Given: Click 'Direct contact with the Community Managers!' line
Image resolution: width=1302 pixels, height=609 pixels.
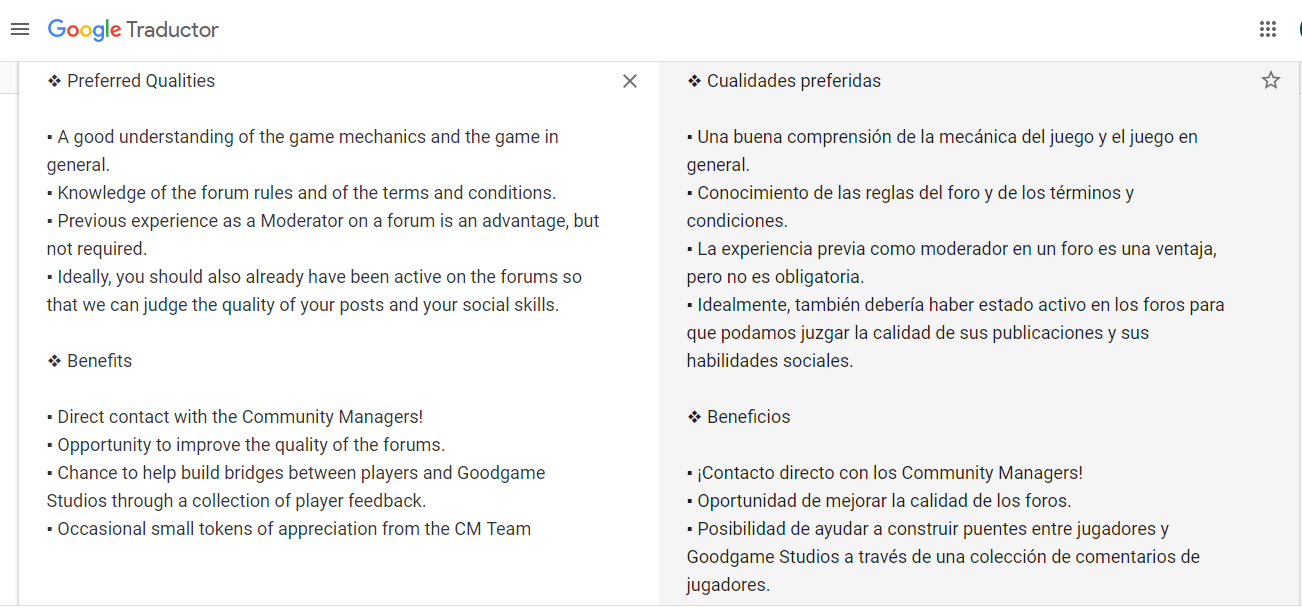Looking at the screenshot, I should point(240,417).
